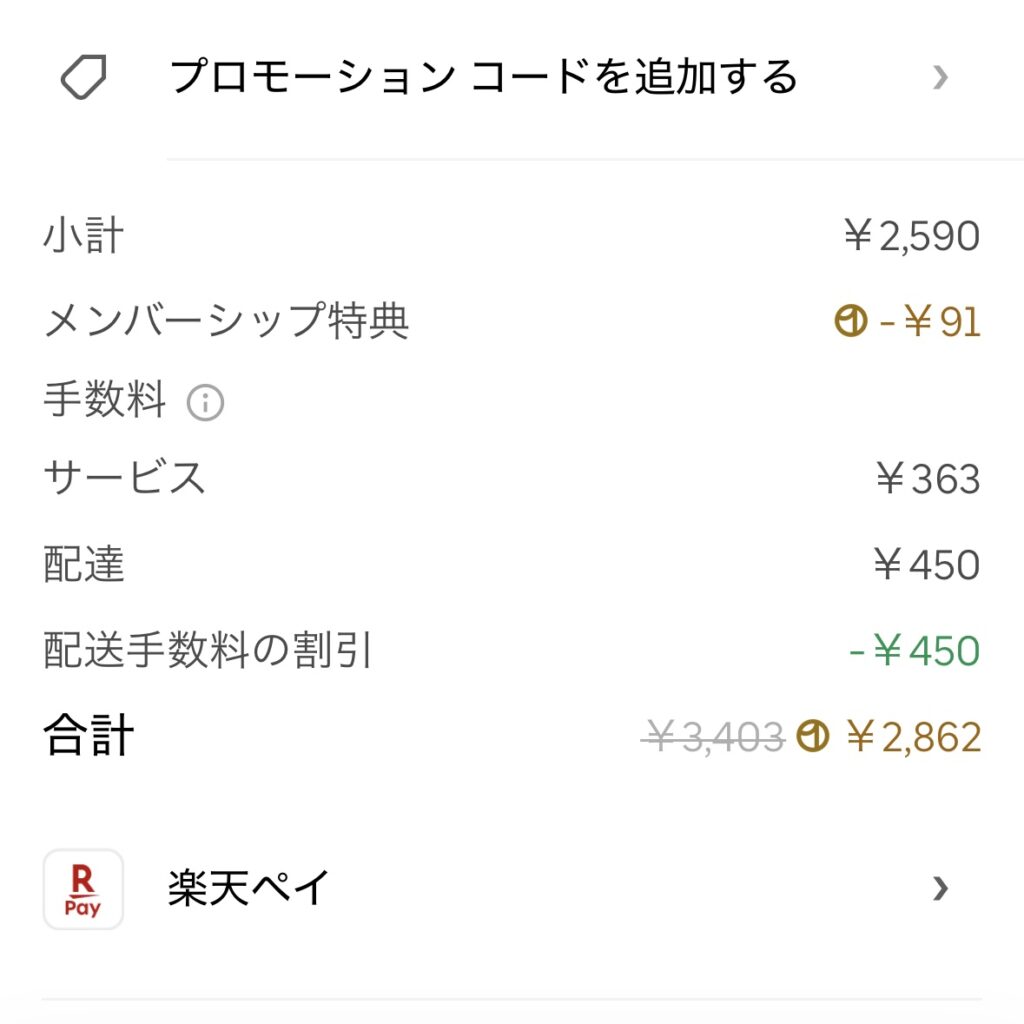Tap the info icon beside 手数料

pyautogui.click(x=206, y=403)
